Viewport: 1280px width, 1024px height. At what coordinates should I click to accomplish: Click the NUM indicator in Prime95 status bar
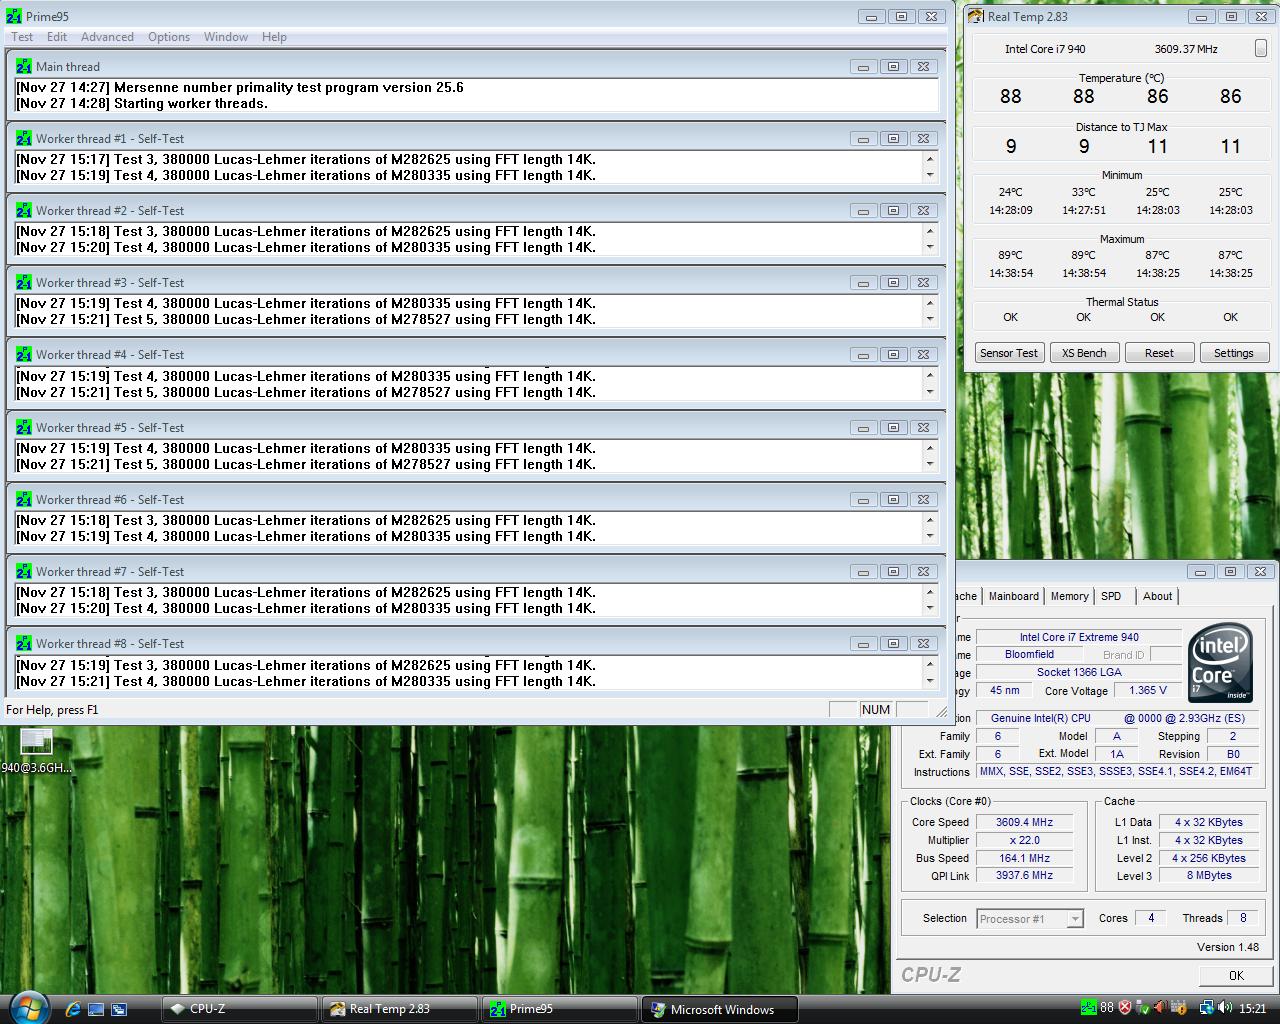coord(876,709)
